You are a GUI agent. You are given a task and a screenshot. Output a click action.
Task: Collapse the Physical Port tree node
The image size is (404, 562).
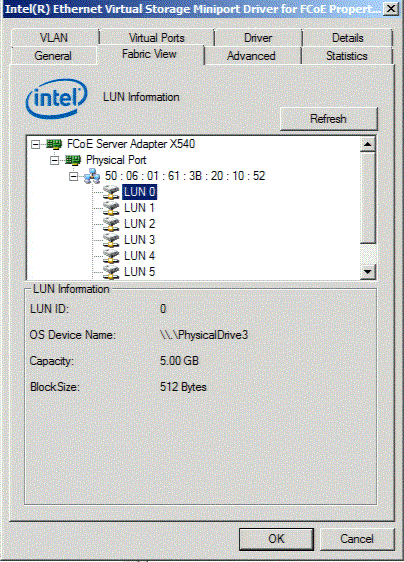(54, 160)
